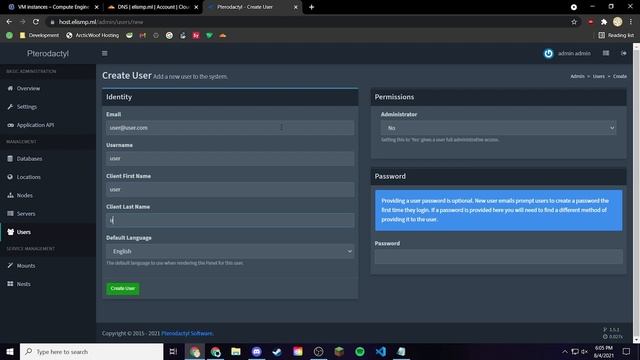640x360 pixels.
Task: Reload the current page
Action: point(36,22)
